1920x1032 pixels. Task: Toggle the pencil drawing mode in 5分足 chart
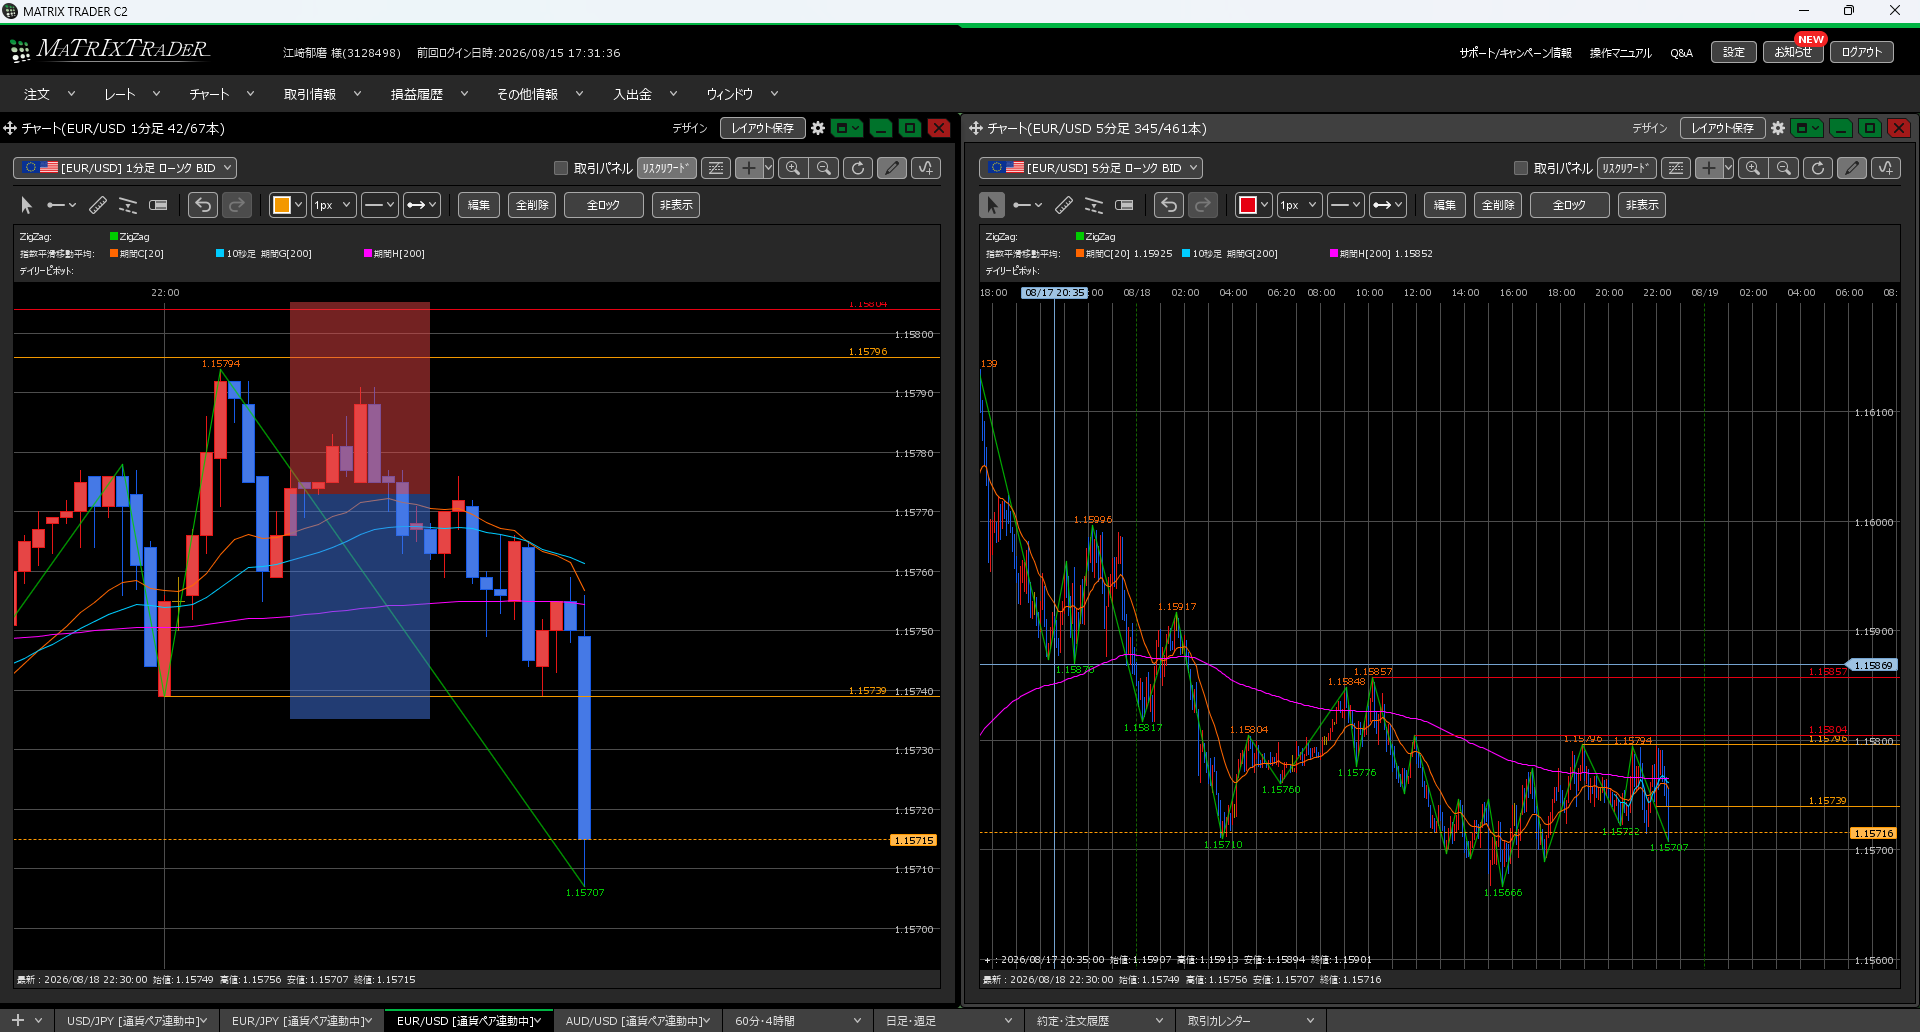click(x=1852, y=168)
